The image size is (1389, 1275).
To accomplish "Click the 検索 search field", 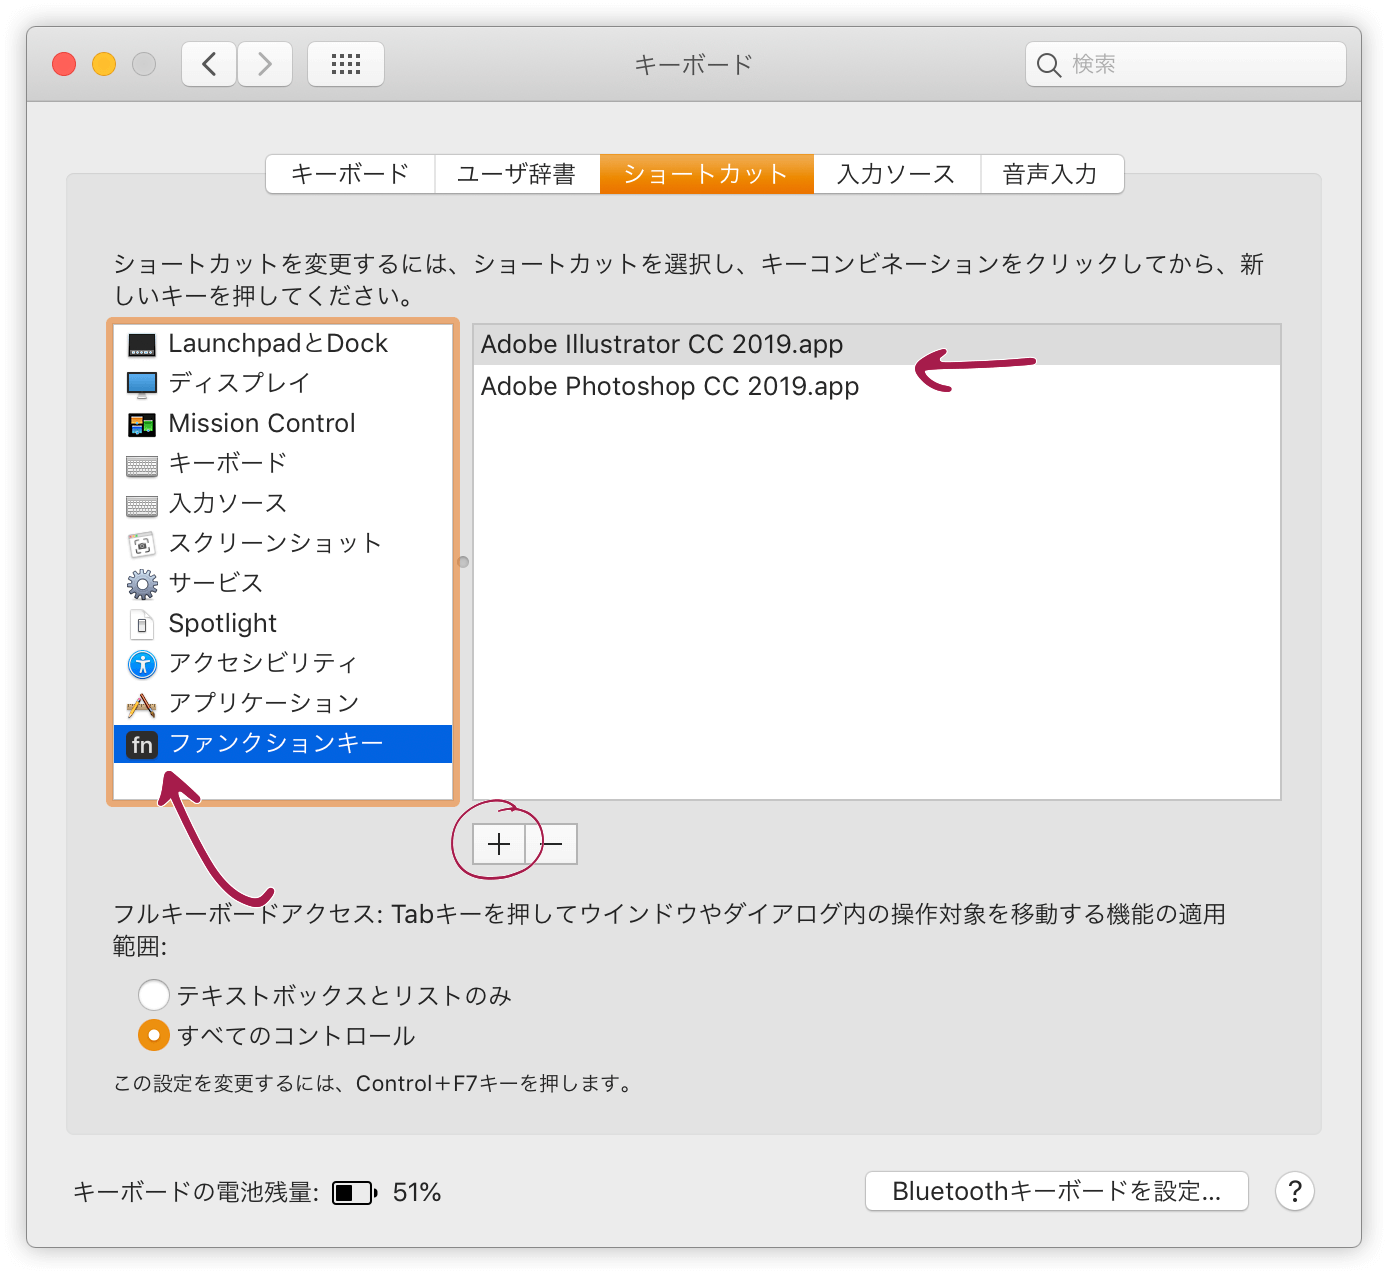I will (1186, 65).
